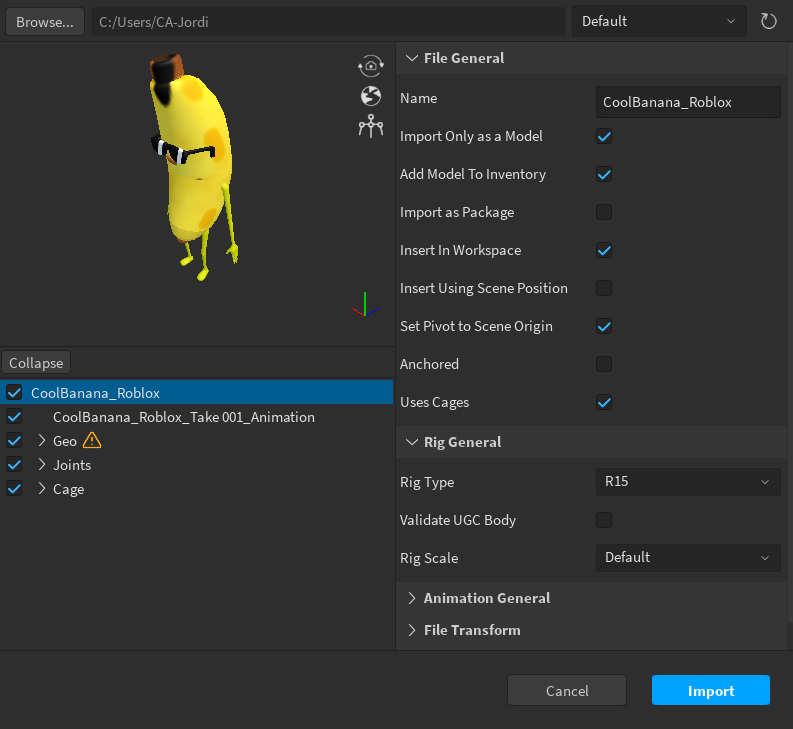Enable Import as Package checkbox
793x729 pixels.
pyautogui.click(x=604, y=212)
